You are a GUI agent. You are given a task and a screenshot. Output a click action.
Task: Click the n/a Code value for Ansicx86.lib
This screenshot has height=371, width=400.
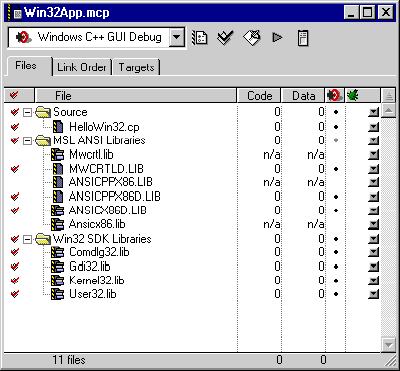coord(272,224)
